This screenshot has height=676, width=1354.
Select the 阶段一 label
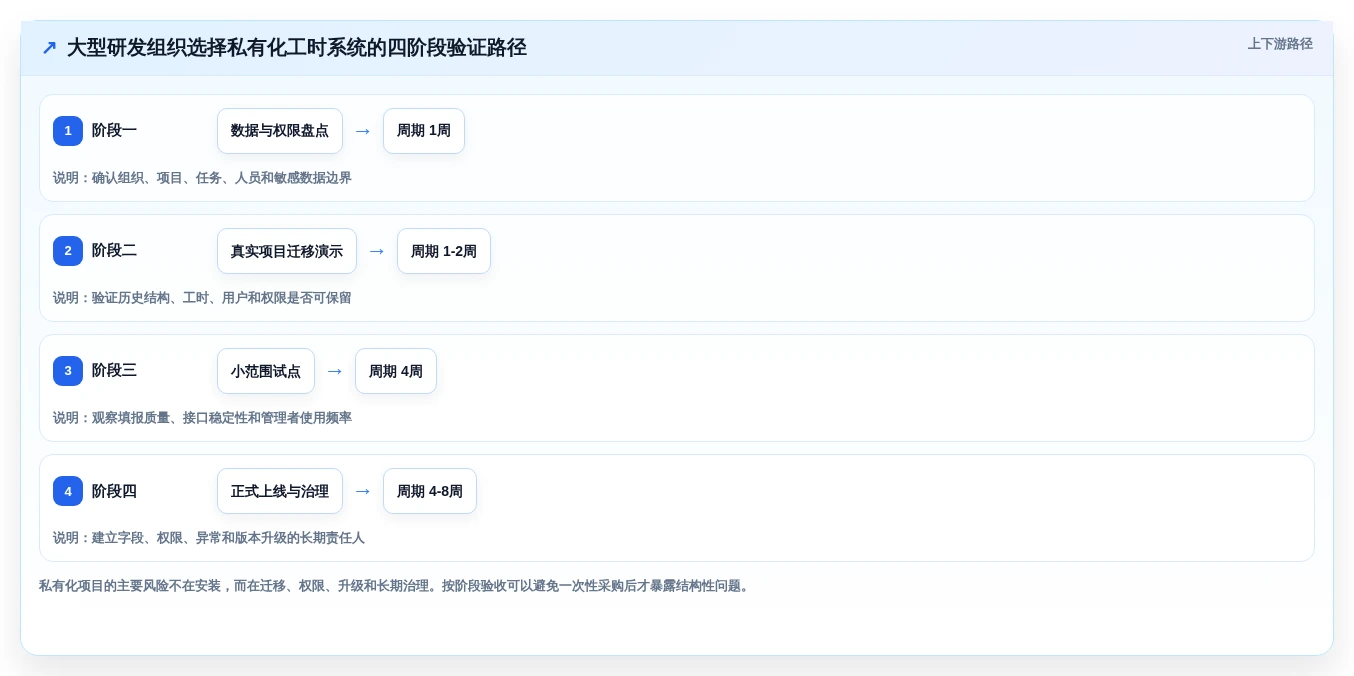point(114,131)
